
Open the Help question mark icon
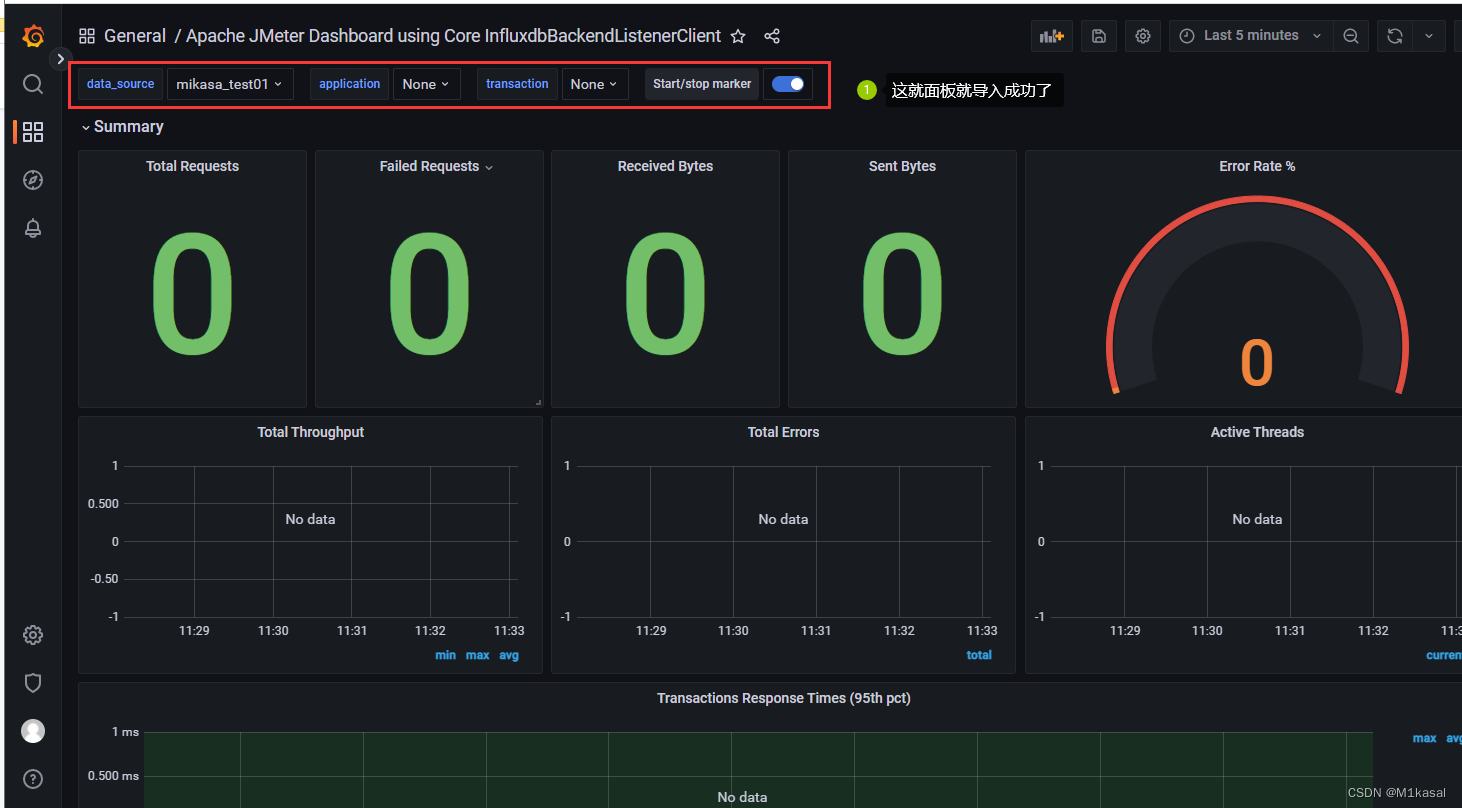click(x=33, y=779)
